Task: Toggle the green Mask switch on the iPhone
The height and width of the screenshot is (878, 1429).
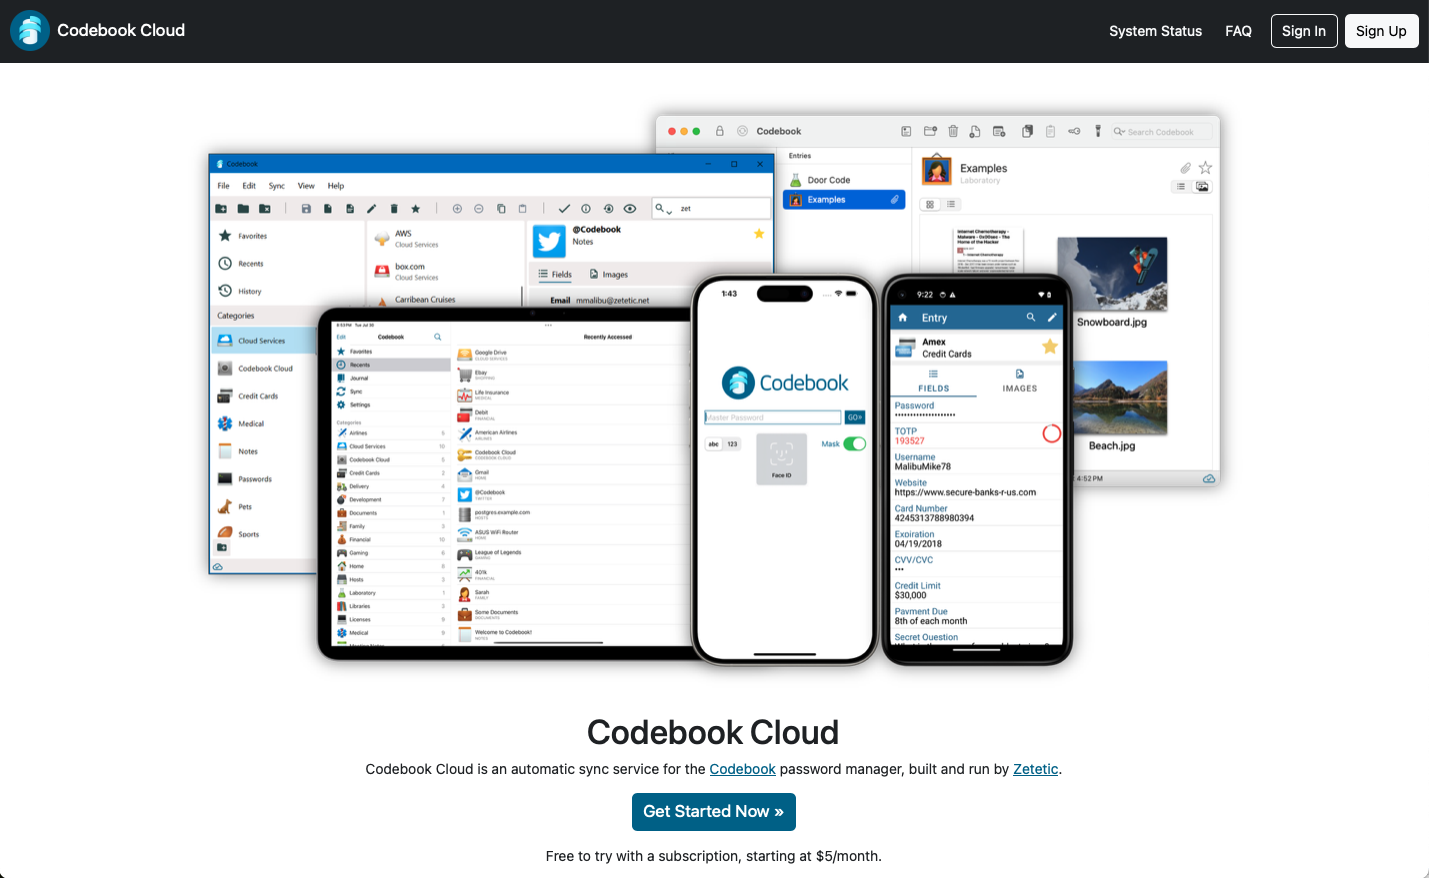Action: click(x=855, y=443)
